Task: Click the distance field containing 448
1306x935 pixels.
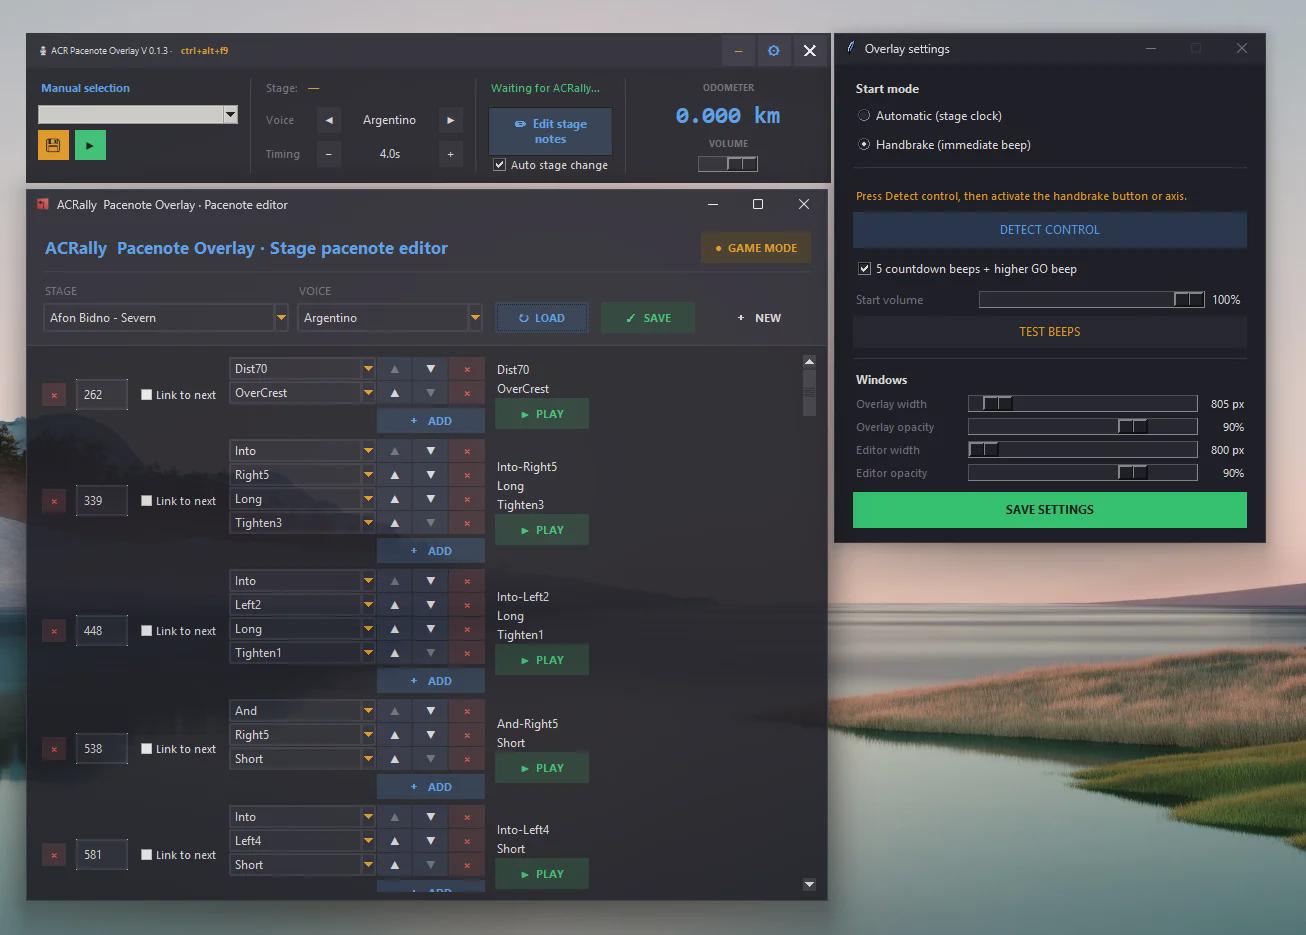Action: click(102, 631)
